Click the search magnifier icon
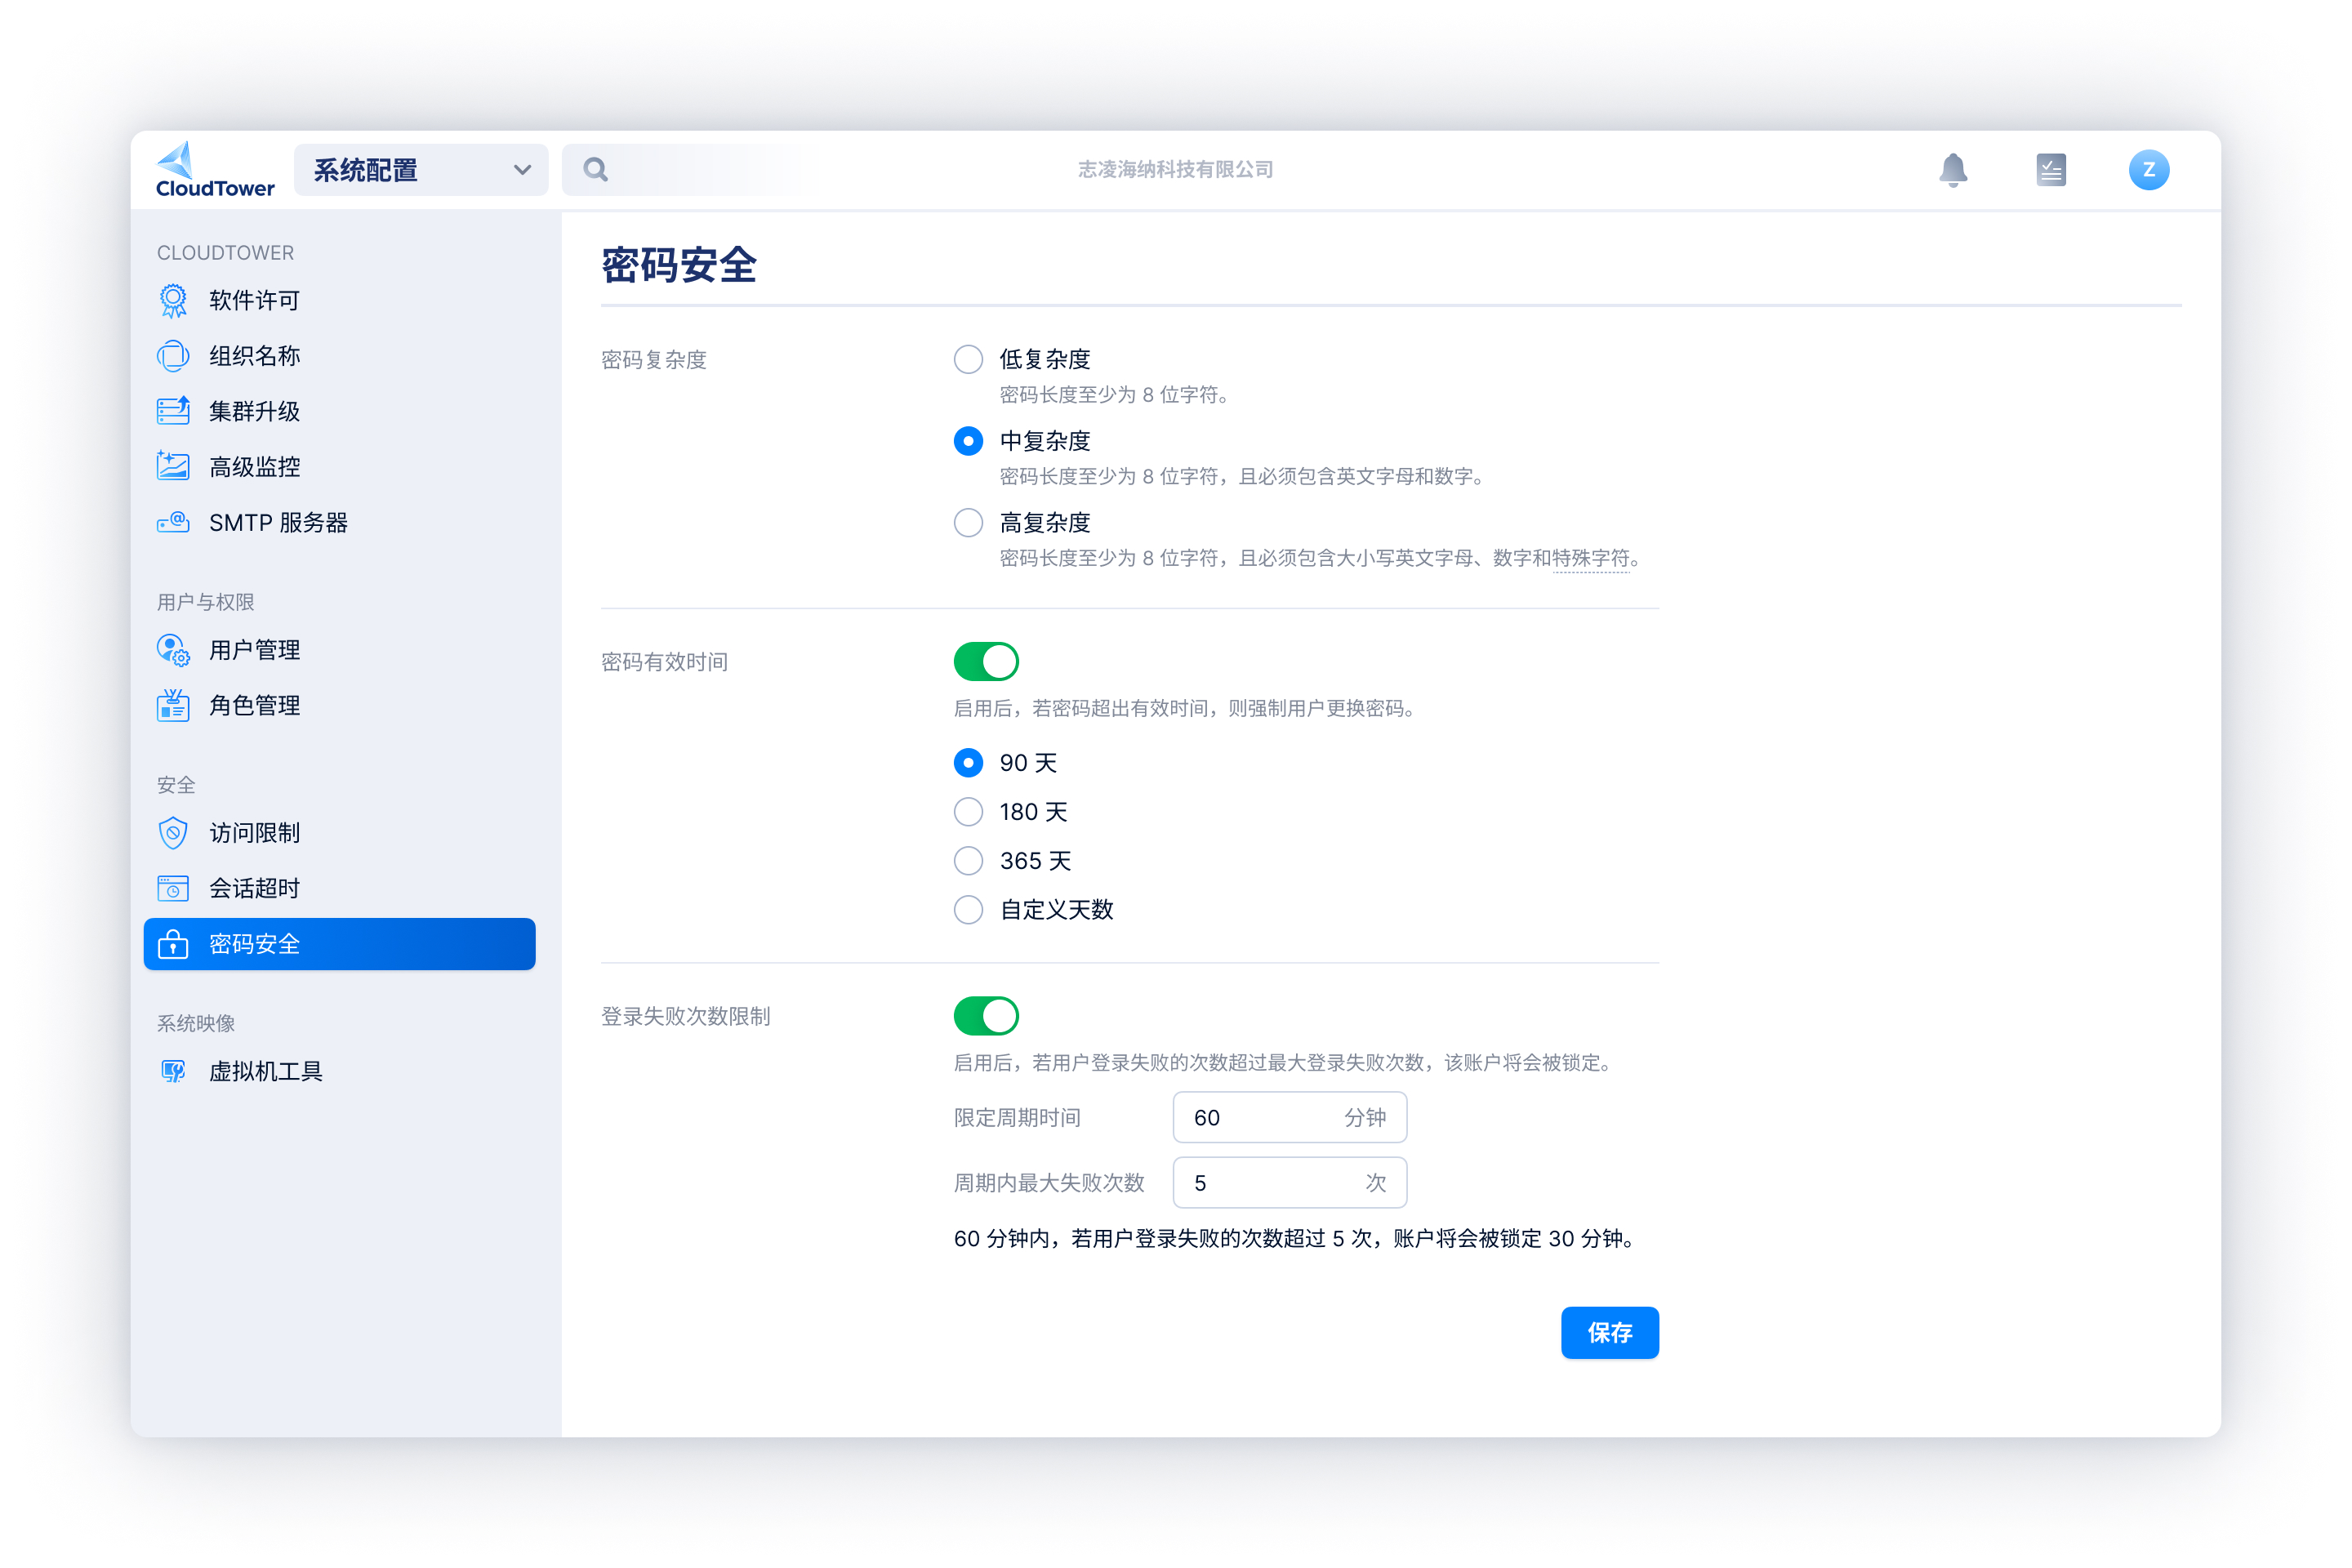 tap(596, 170)
